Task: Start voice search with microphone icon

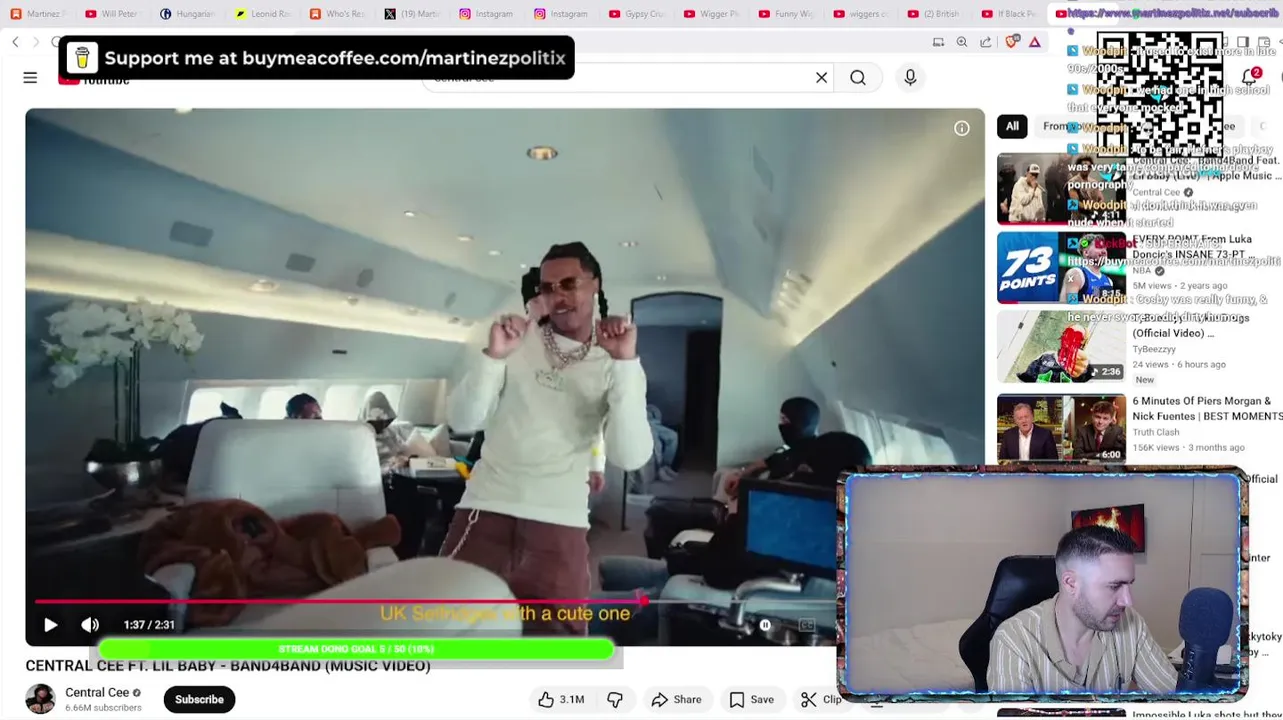Action: tap(910, 78)
